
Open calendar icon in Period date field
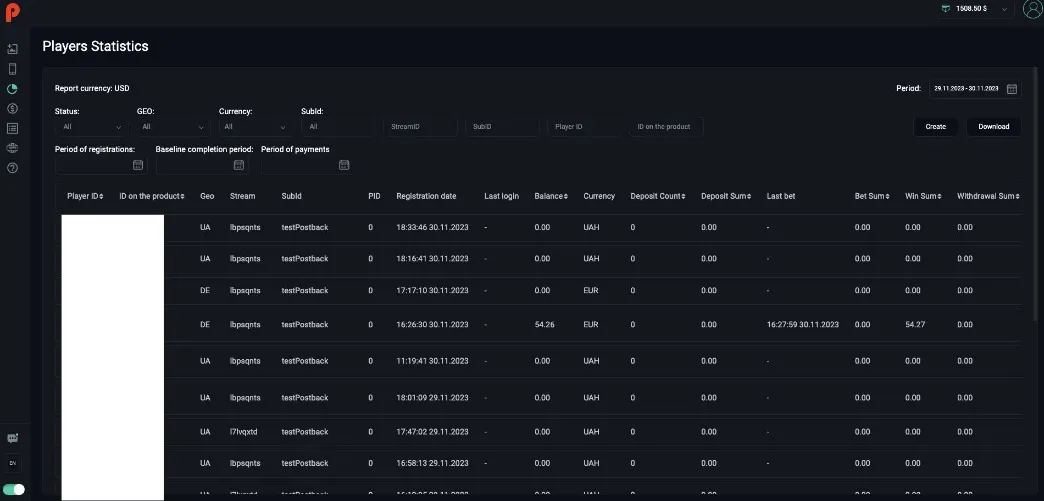click(1012, 89)
